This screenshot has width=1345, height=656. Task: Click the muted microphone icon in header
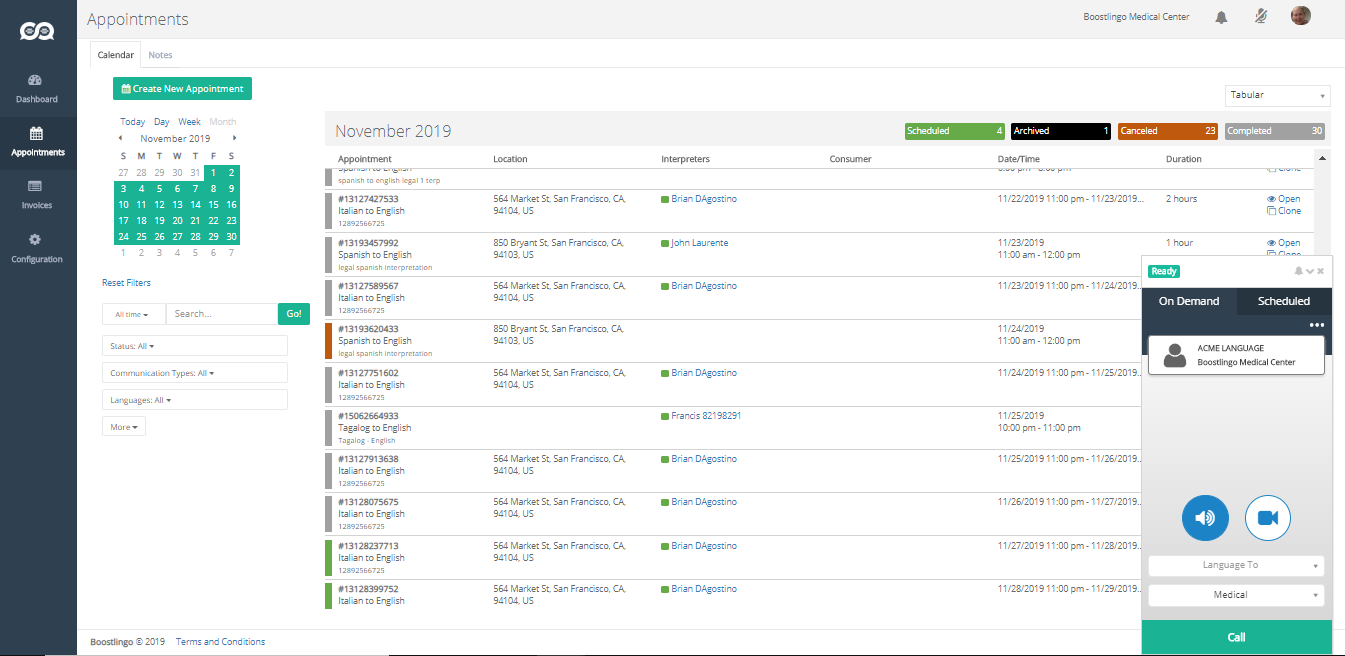(1261, 16)
